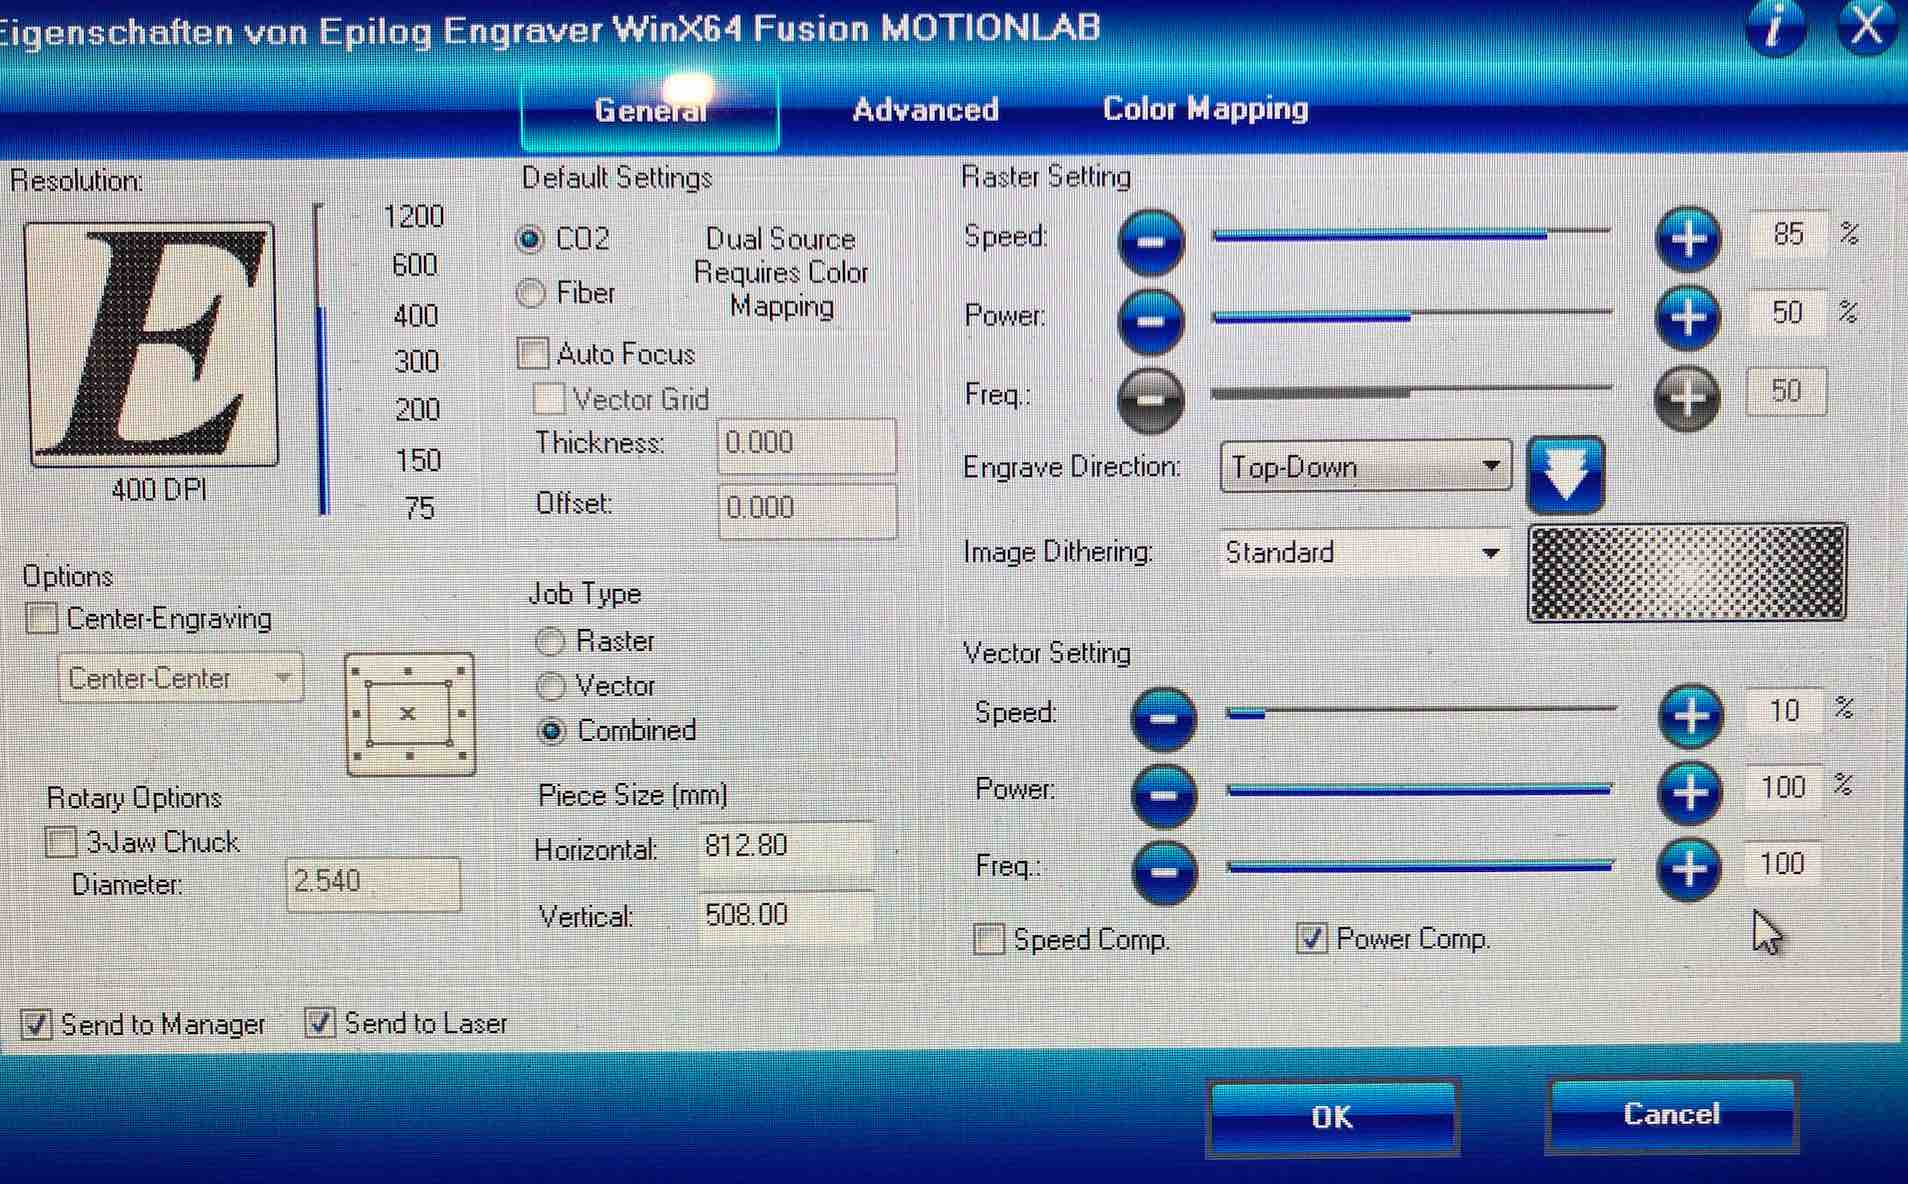Open the Engrave Direction dropdown
Viewport: 1908px width, 1184px height.
point(1365,467)
